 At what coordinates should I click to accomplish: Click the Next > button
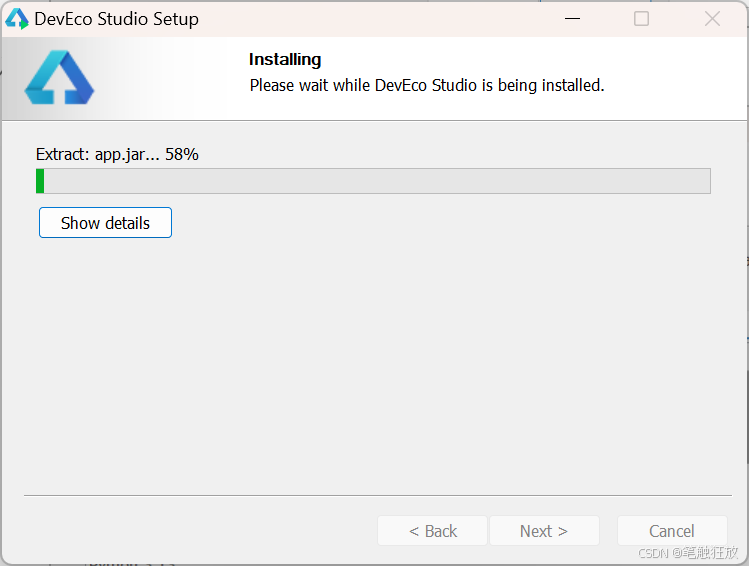pyautogui.click(x=544, y=531)
